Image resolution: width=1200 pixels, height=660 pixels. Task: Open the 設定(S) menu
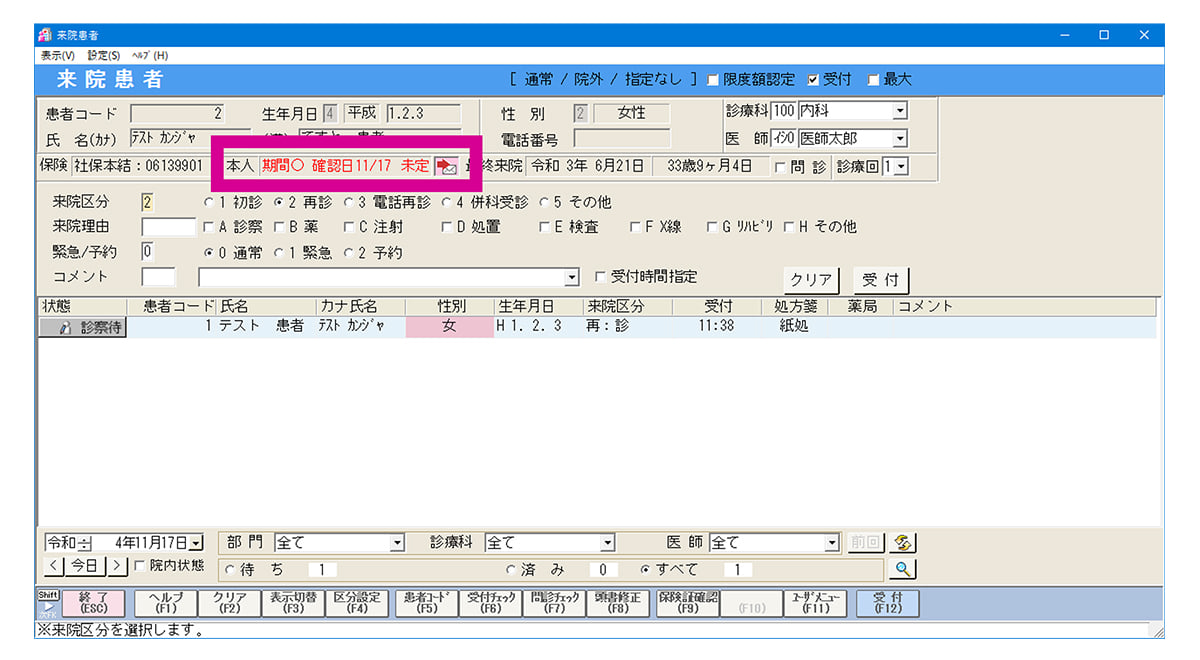point(103,55)
